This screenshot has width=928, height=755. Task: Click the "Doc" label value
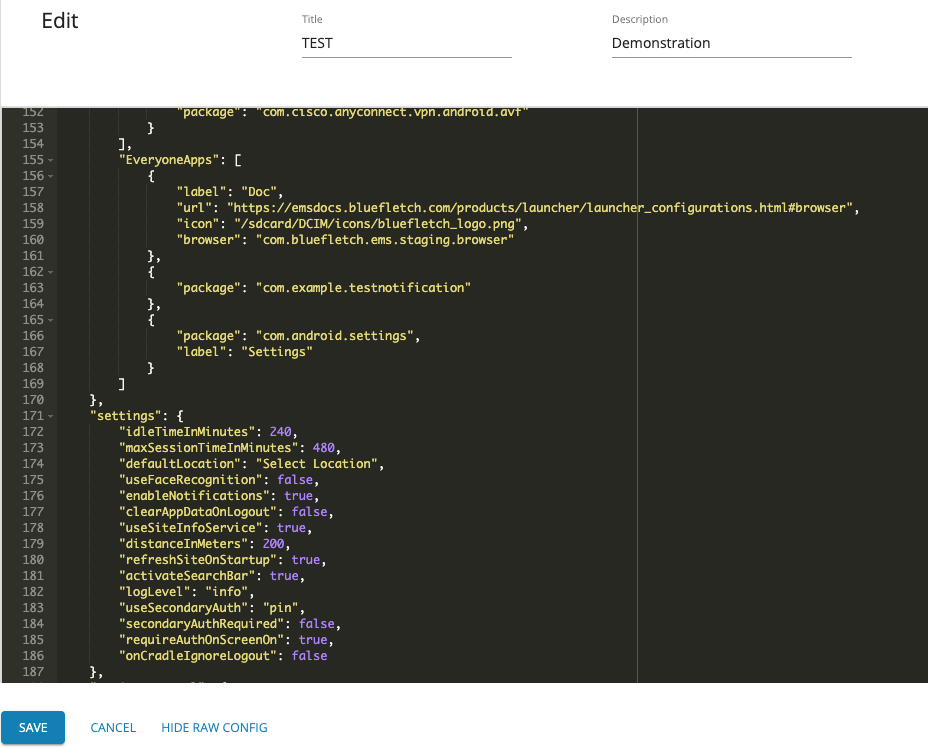[x=259, y=192]
